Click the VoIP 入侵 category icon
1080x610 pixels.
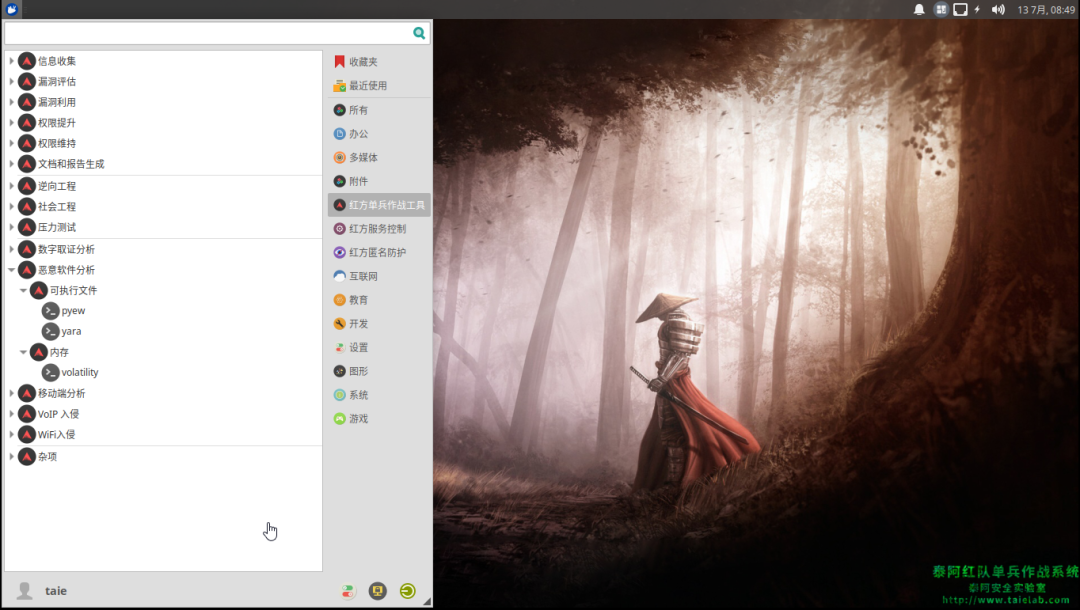[x=27, y=414]
